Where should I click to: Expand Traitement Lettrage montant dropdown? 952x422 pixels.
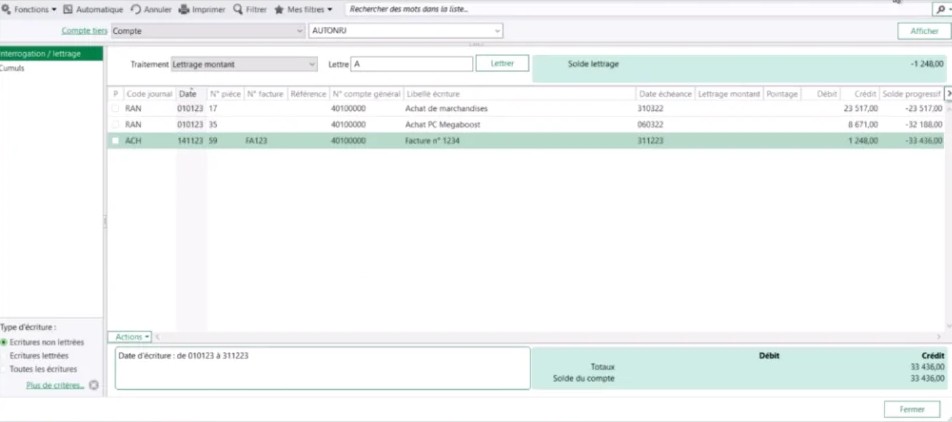click(x=310, y=64)
